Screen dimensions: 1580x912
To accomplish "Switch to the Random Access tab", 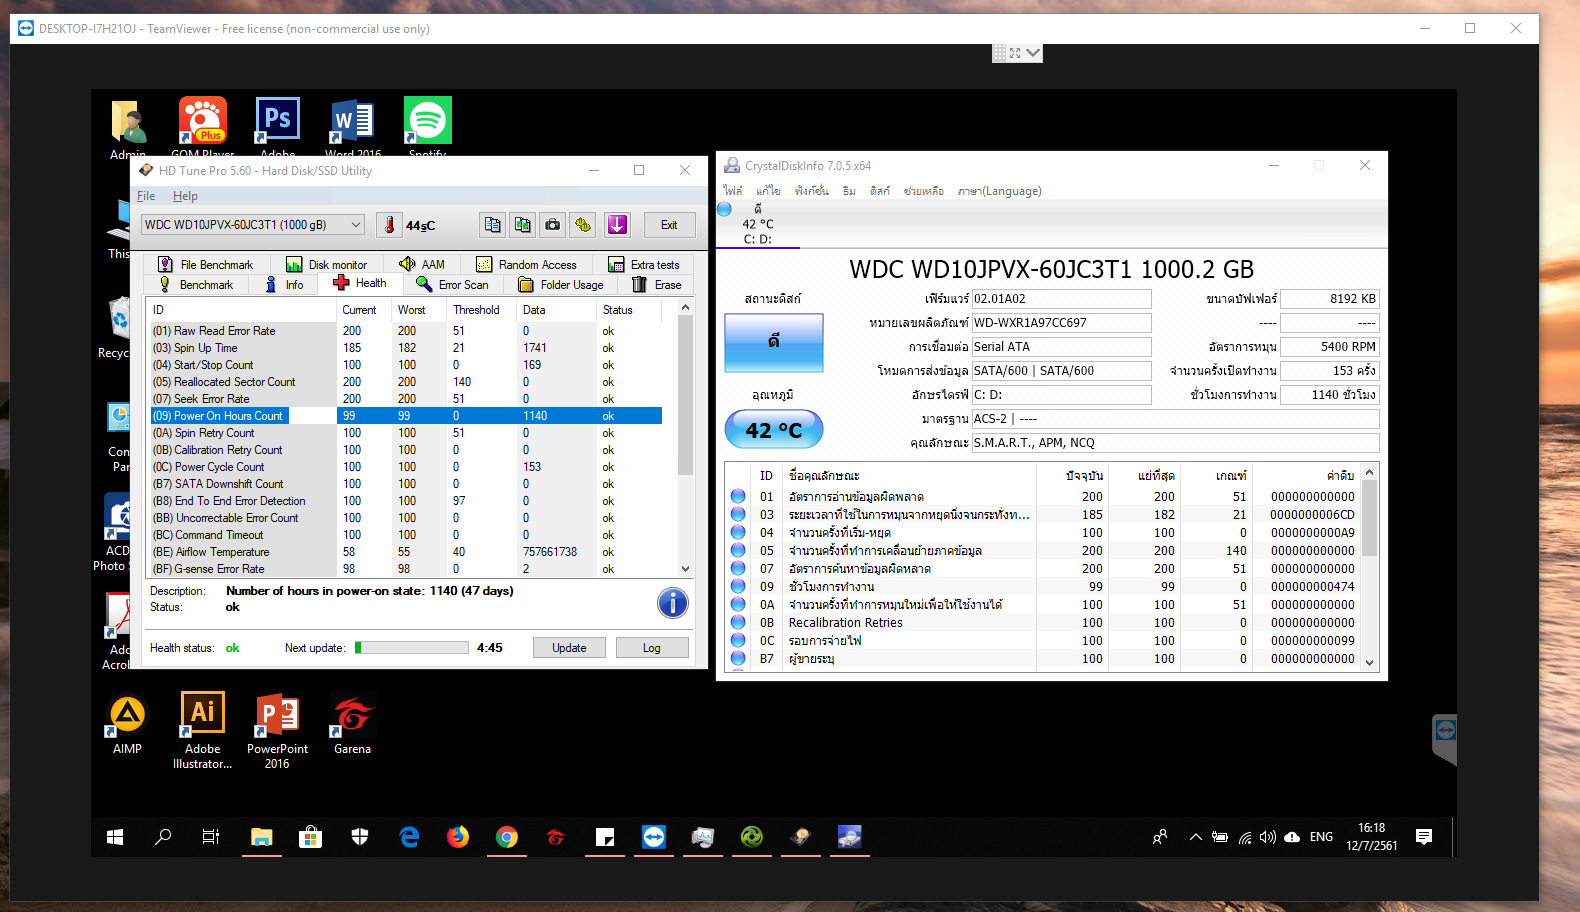I will pos(527,264).
